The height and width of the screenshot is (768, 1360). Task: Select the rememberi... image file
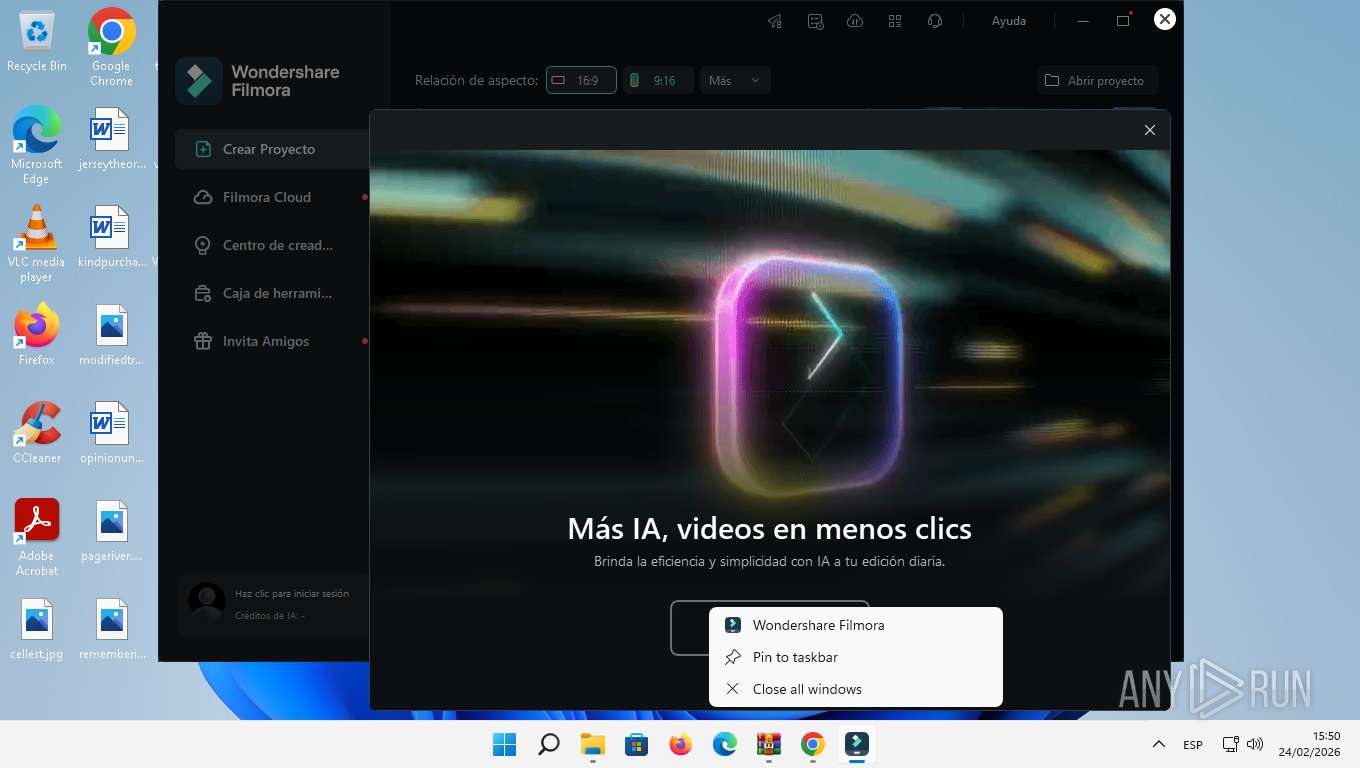point(111,629)
